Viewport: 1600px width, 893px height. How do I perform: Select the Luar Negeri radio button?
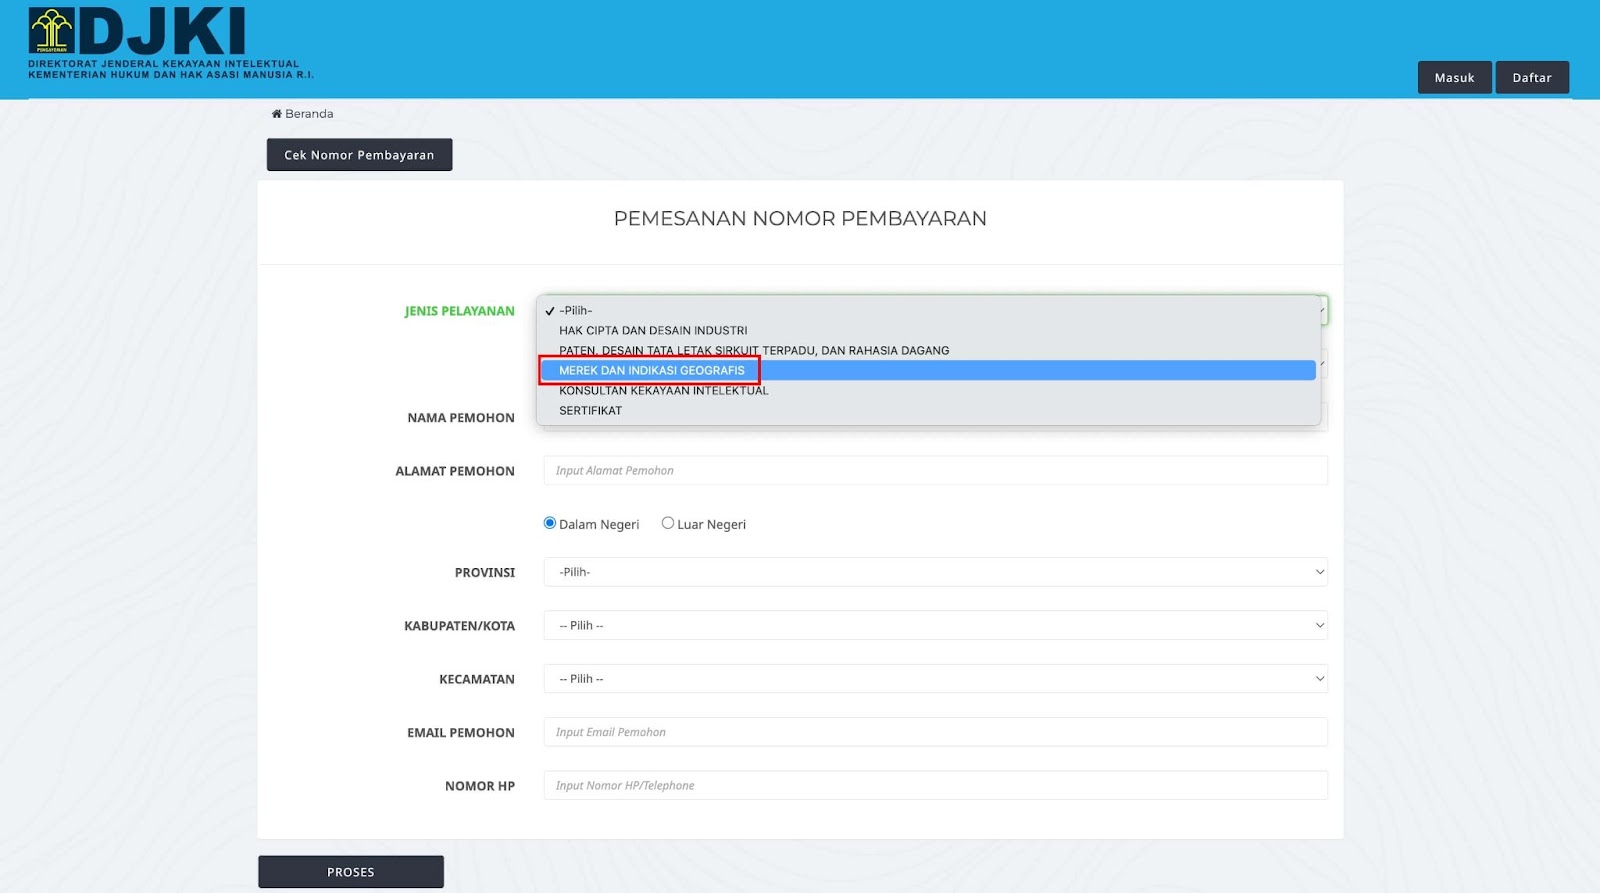[667, 523]
